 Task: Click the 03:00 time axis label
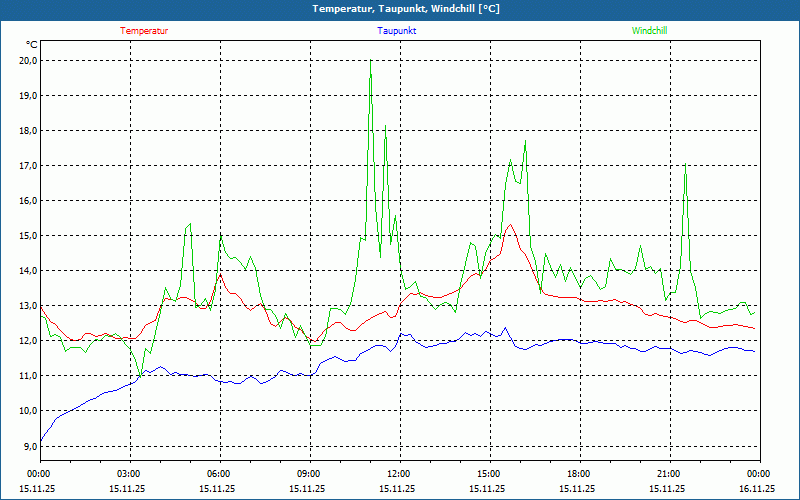pyautogui.click(x=129, y=474)
